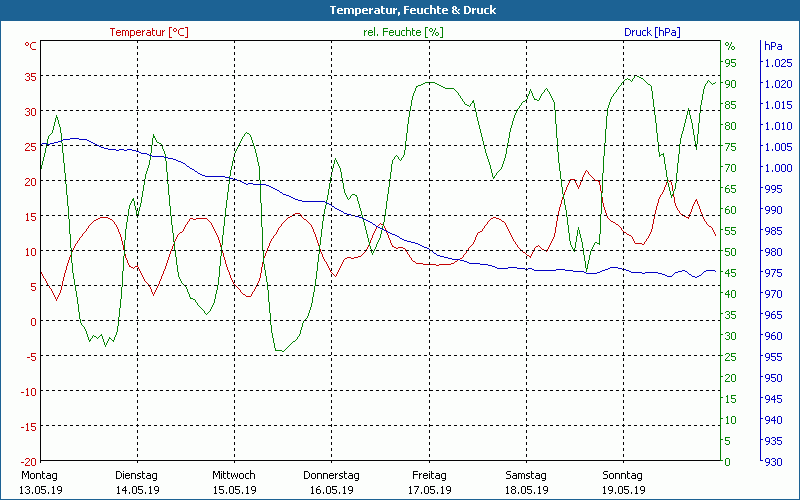Click the temperature axis value '-10'
Viewport: 800px width, 500px height.
(28, 392)
